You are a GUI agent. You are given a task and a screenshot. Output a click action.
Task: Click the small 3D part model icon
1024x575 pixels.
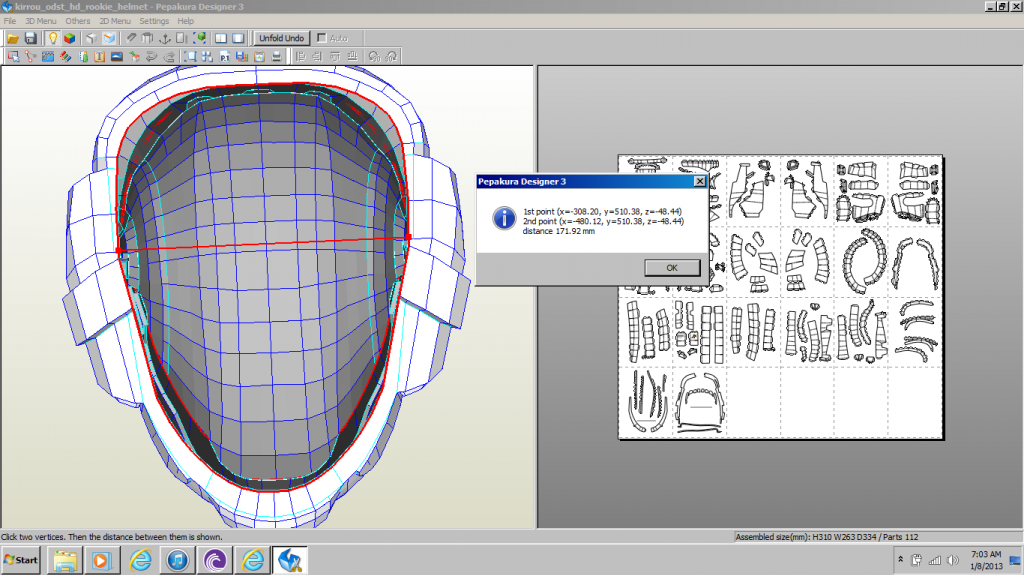point(135,57)
